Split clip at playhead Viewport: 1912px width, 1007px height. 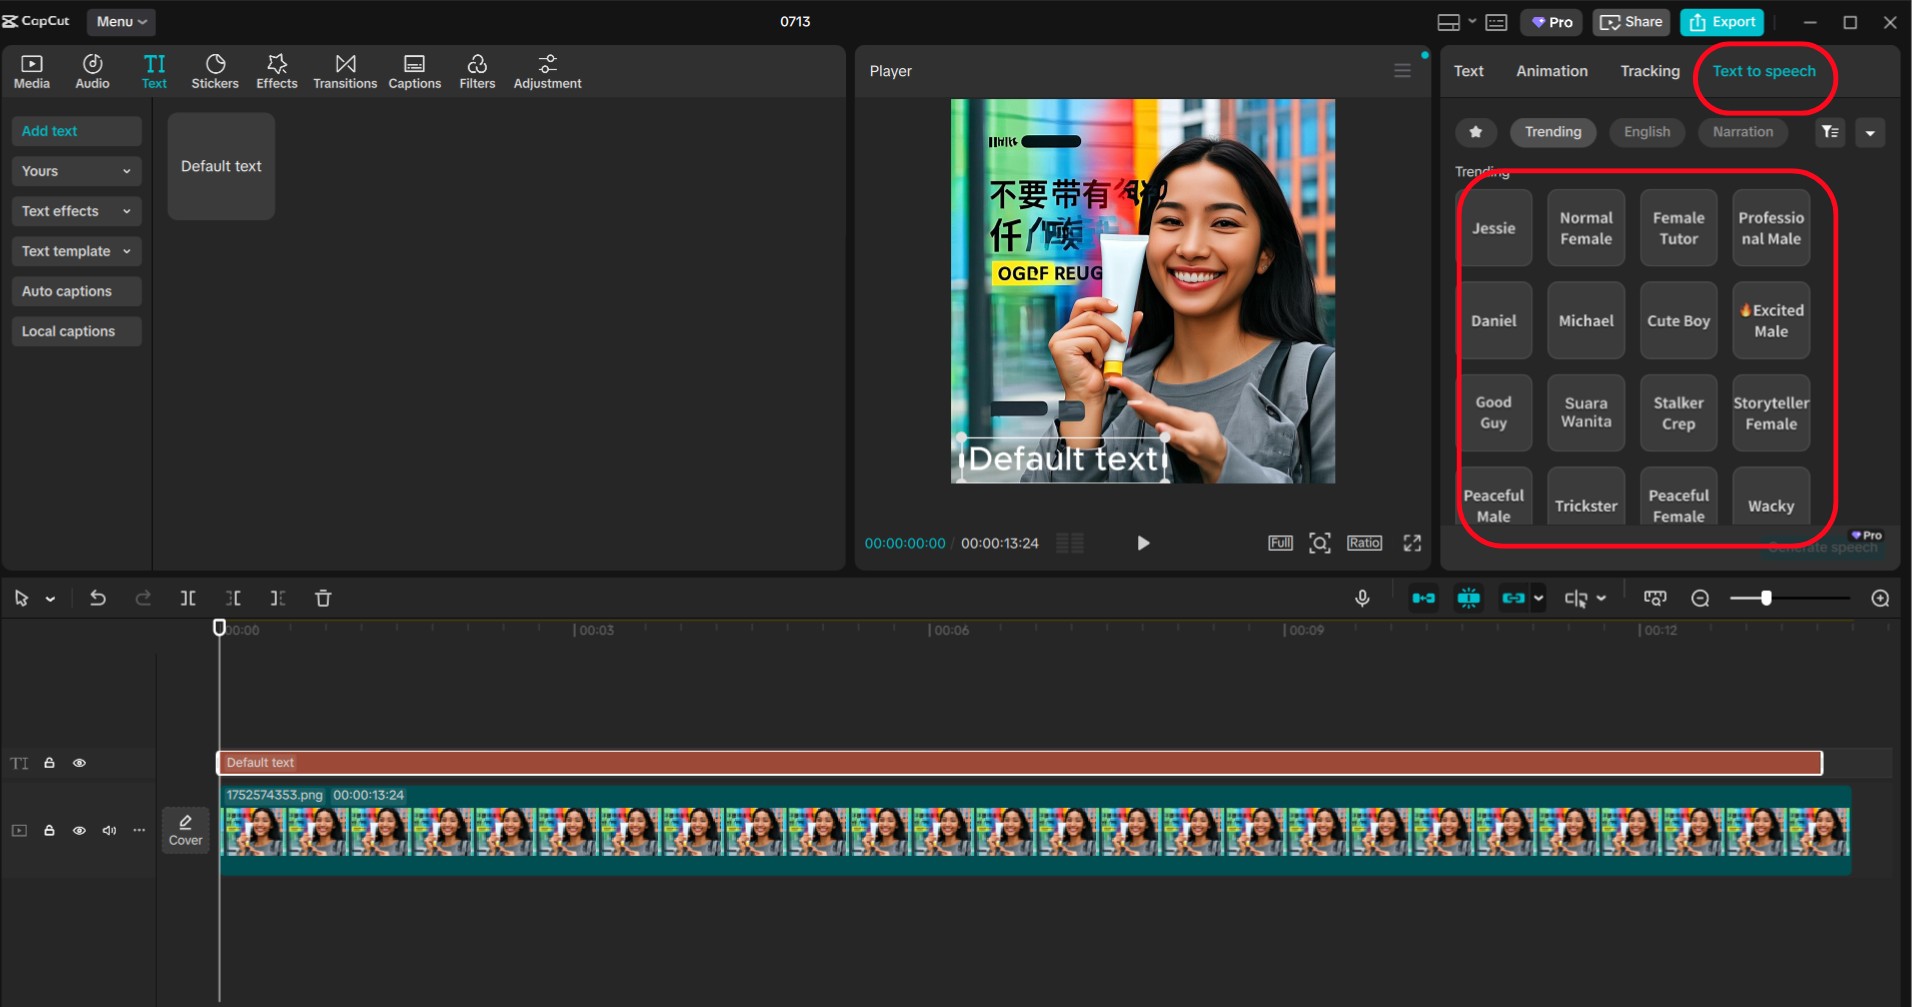[187, 598]
